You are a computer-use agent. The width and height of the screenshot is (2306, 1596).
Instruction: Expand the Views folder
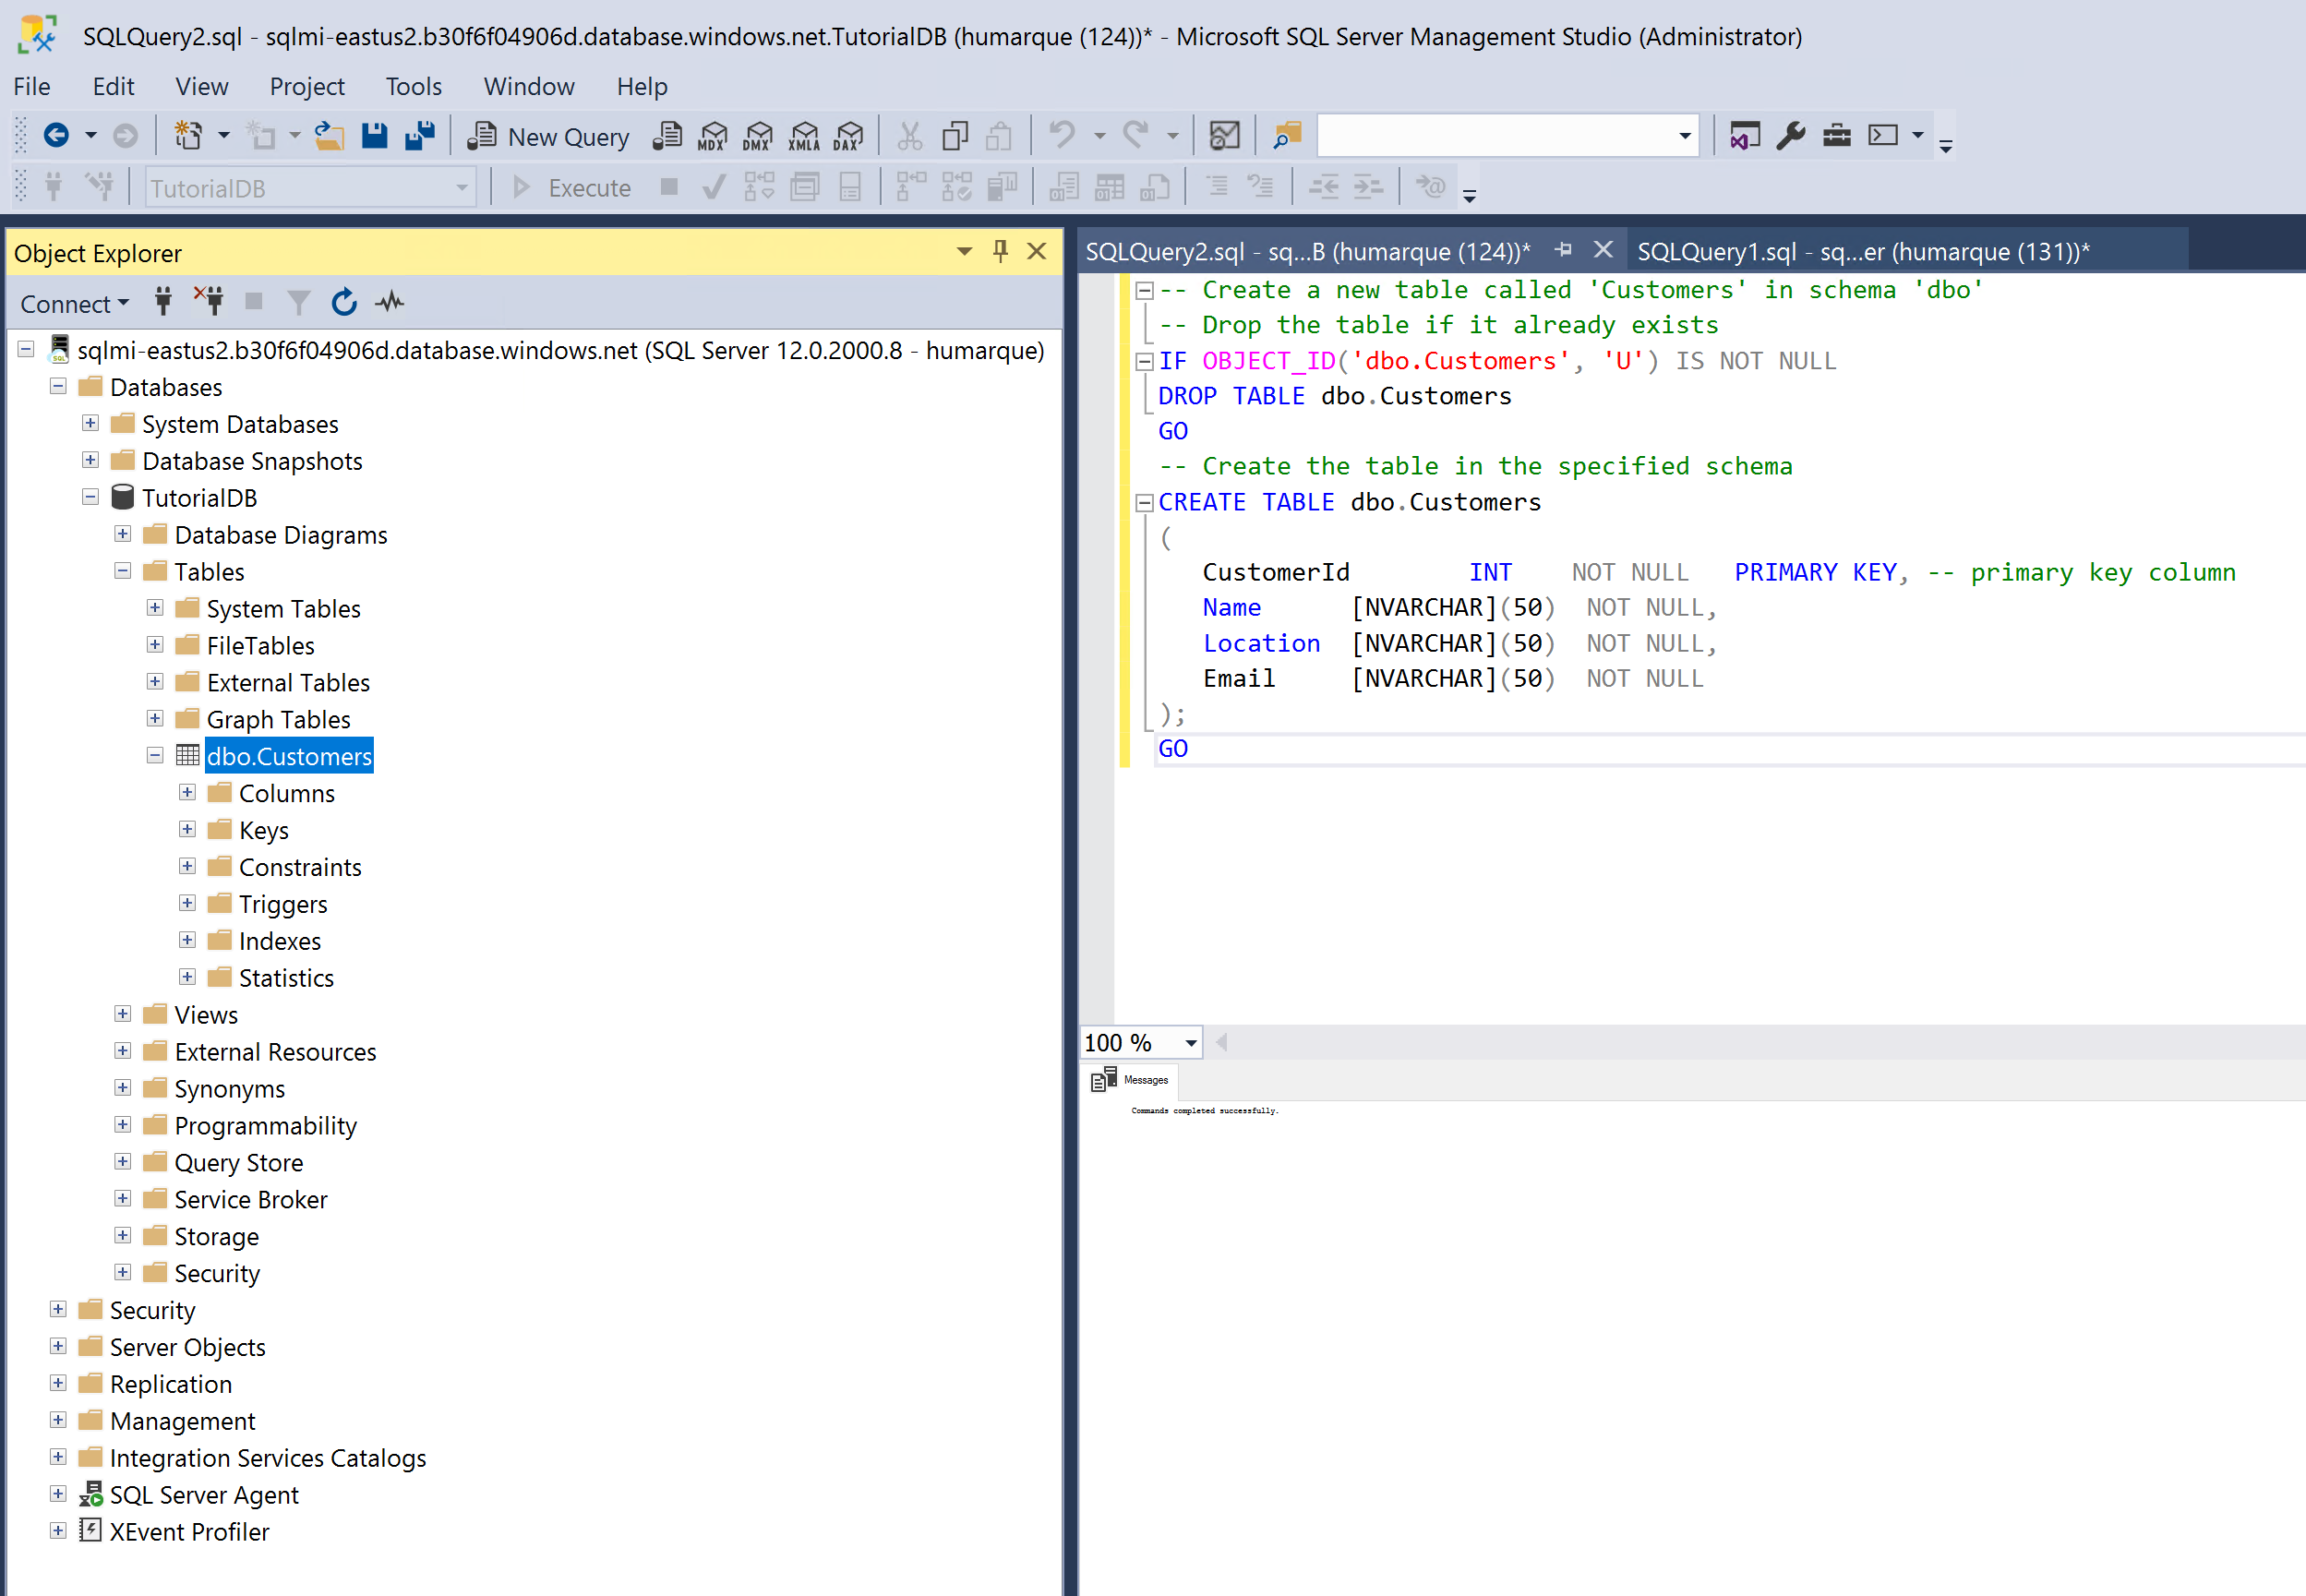[x=122, y=1014]
